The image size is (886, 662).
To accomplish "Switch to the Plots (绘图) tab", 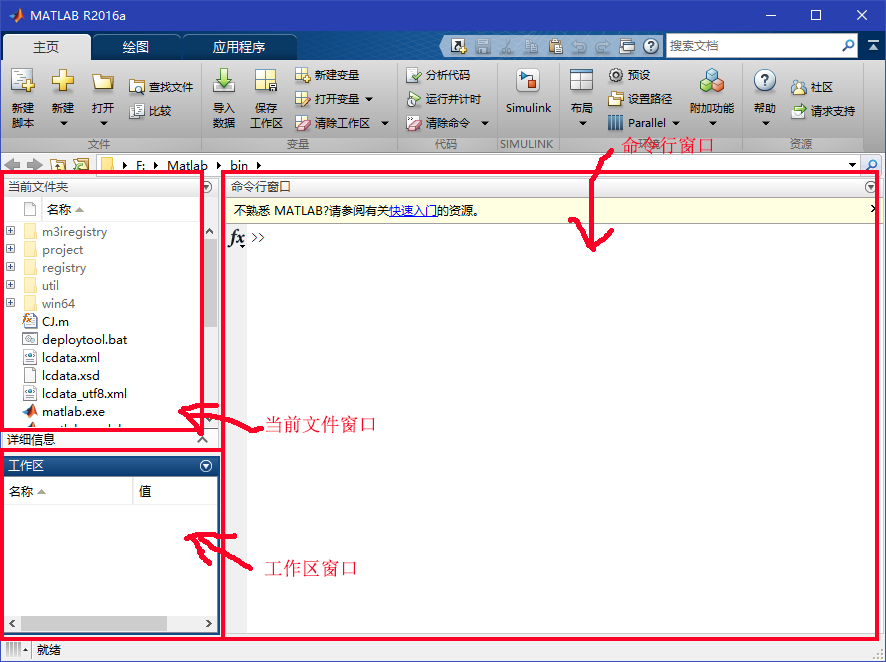I will [x=136, y=47].
